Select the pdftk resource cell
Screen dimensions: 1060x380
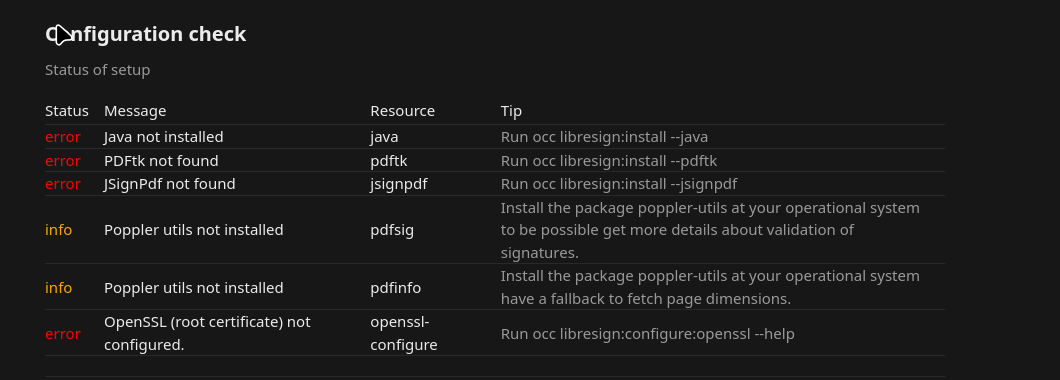(389, 161)
